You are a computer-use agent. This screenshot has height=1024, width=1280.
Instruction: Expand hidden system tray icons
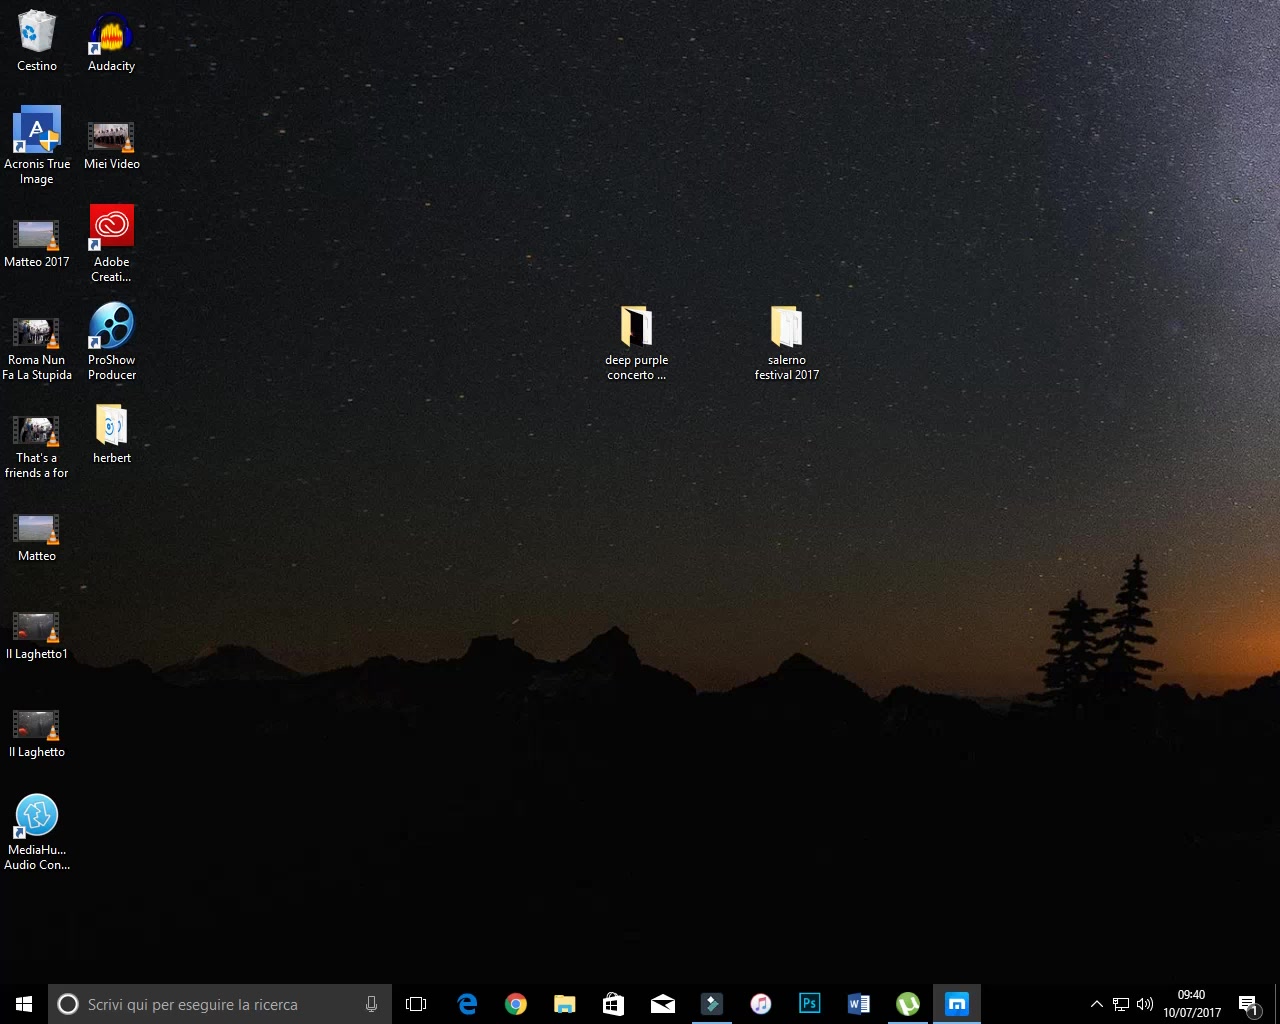[x=1096, y=1004]
